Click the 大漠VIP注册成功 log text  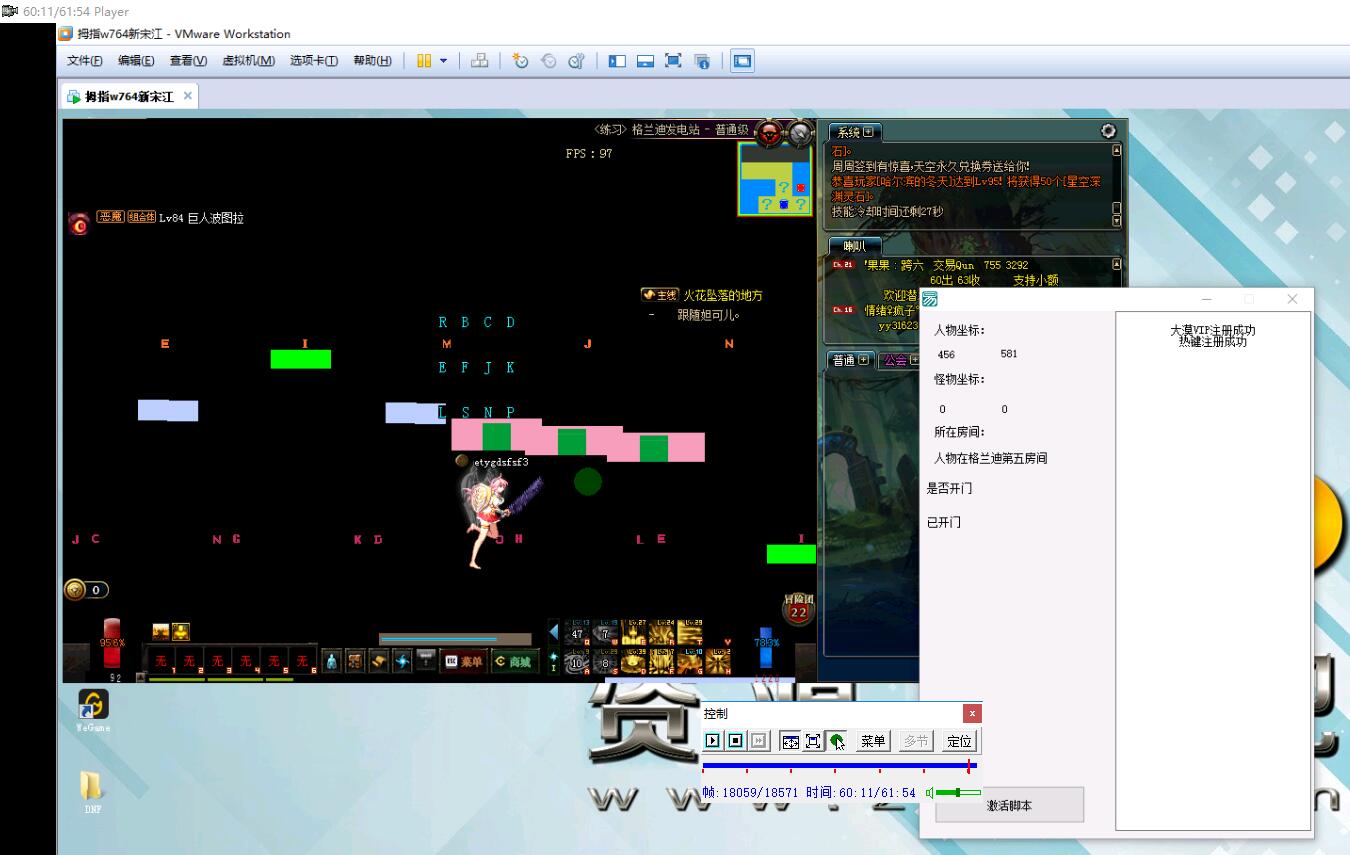pos(1213,330)
